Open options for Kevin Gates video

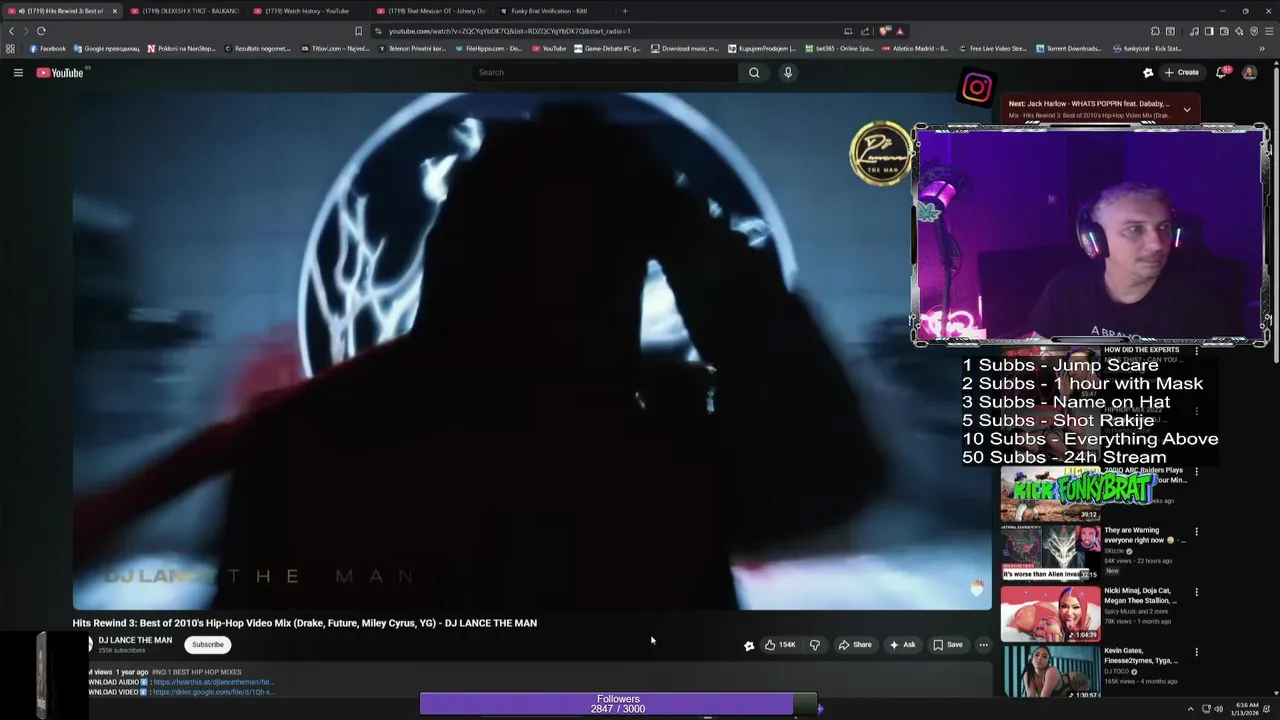(x=1196, y=652)
